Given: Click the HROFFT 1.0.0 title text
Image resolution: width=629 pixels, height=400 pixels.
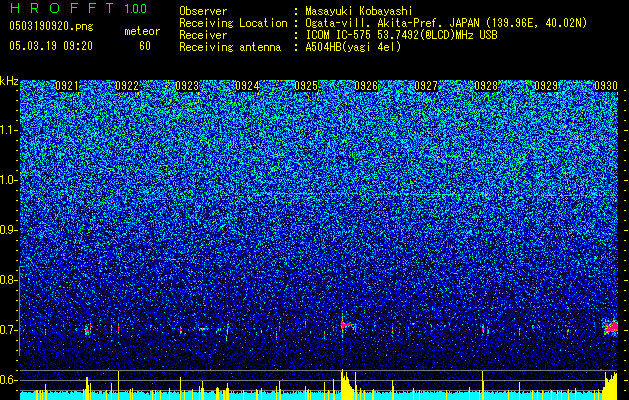Looking at the screenshot, I should [78, 8].
